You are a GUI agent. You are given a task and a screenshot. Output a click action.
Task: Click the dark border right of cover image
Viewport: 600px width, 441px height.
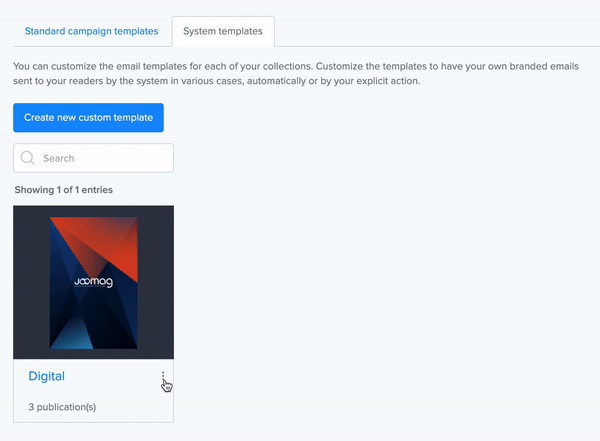(x=155, y=282)
